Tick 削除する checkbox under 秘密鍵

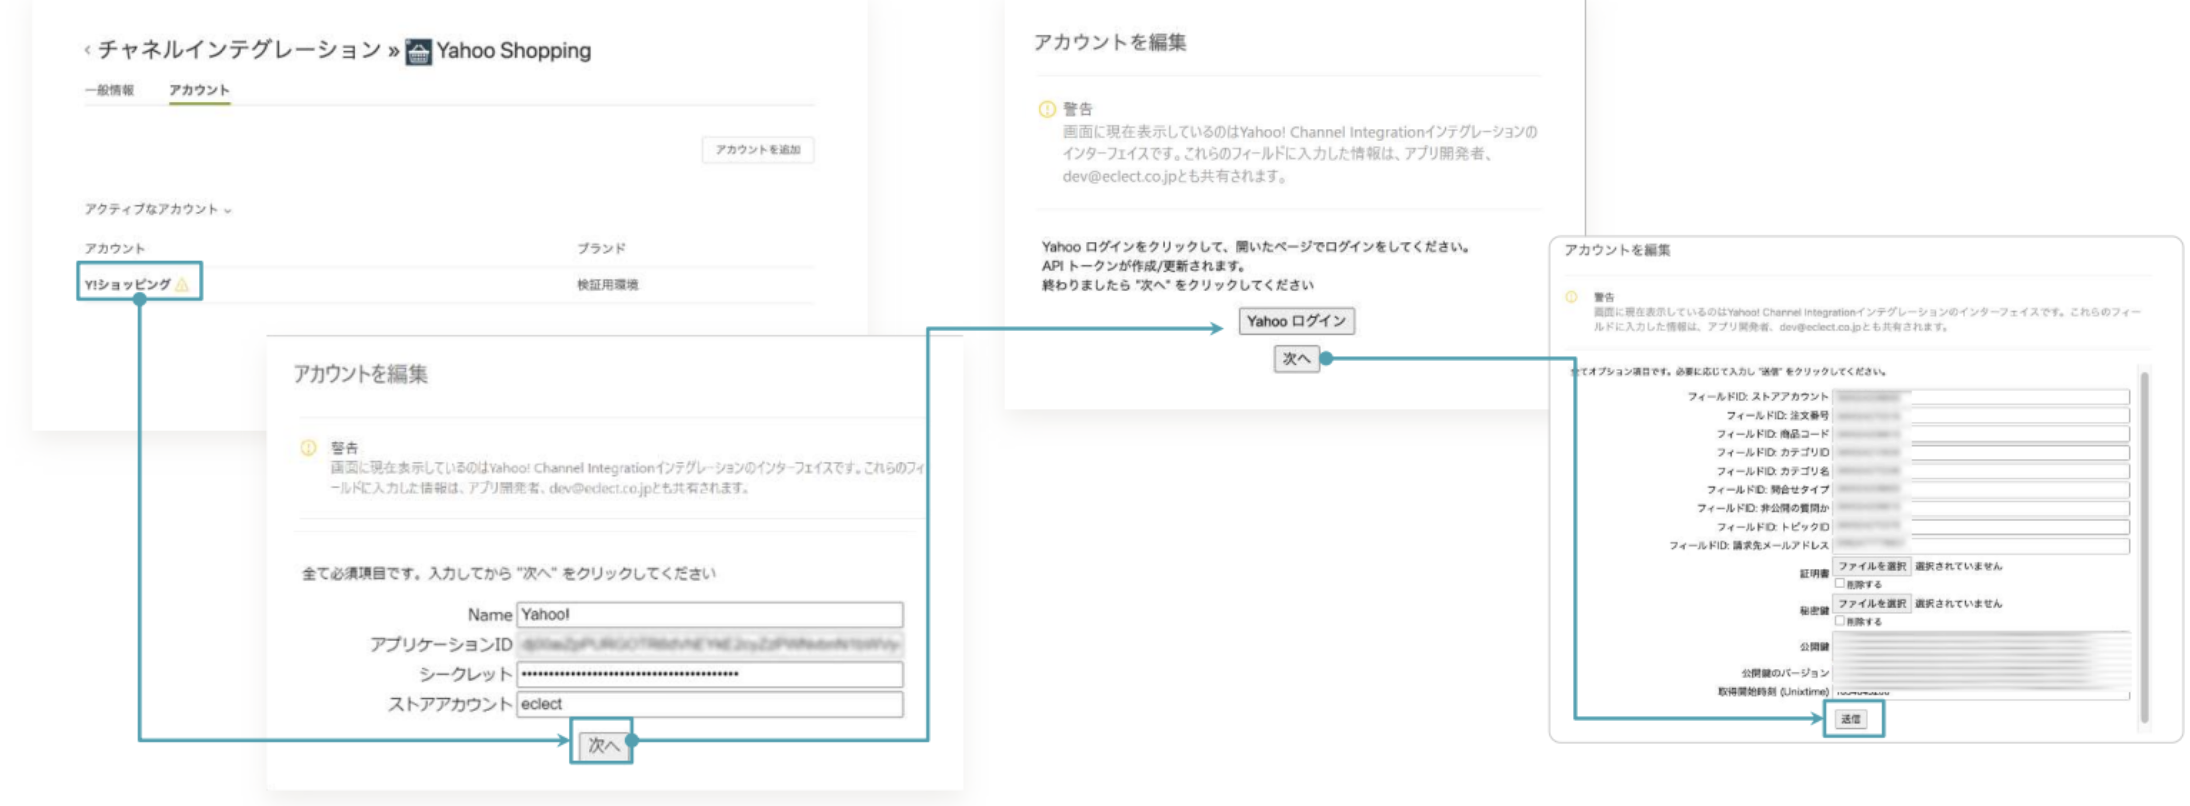(x=1840, y=621)
